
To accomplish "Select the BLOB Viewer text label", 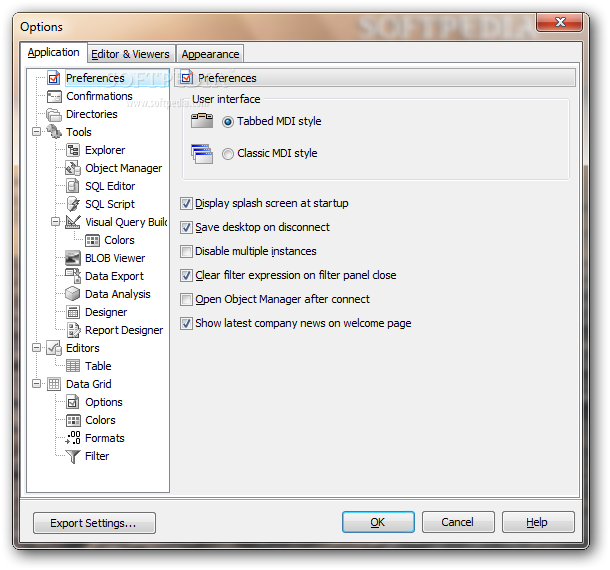I will [x=115, y=258].
